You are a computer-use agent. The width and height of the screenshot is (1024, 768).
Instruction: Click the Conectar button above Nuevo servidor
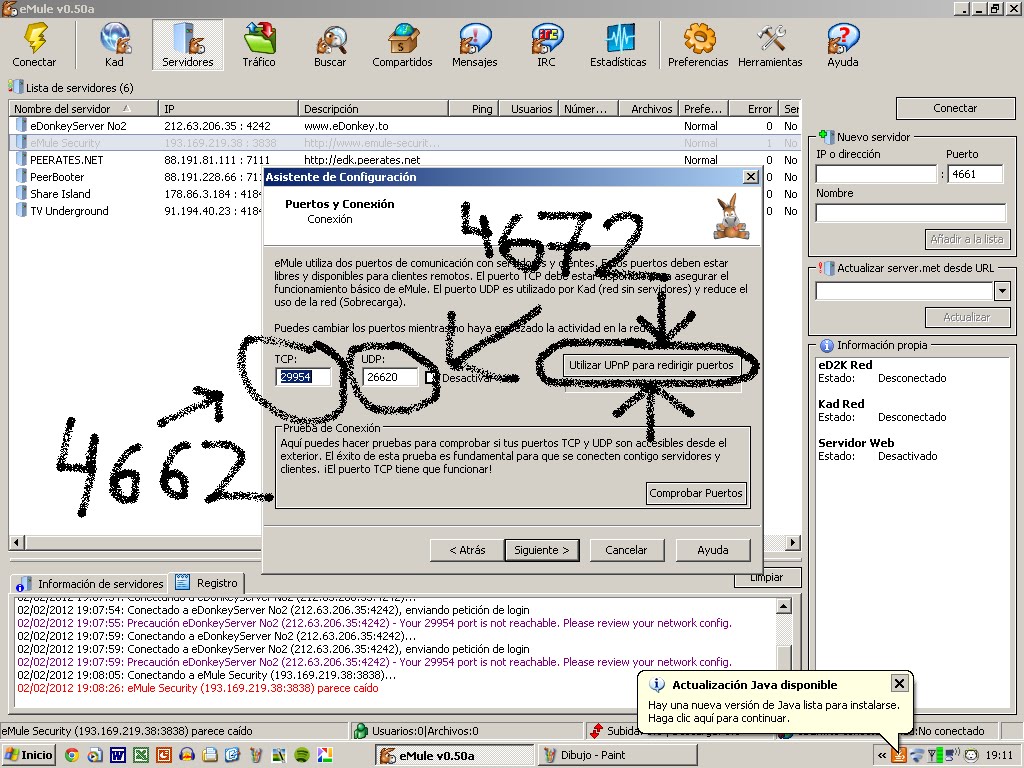pos(955,108)
